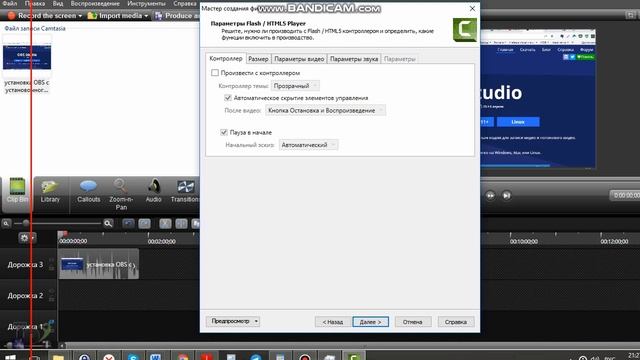Click the < Назад button

333,322
